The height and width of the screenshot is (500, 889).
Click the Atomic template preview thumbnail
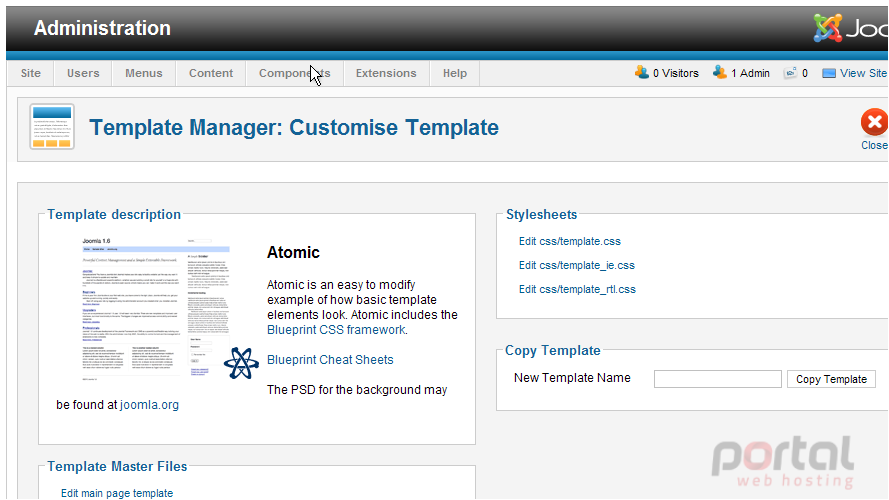coord(156,308)
